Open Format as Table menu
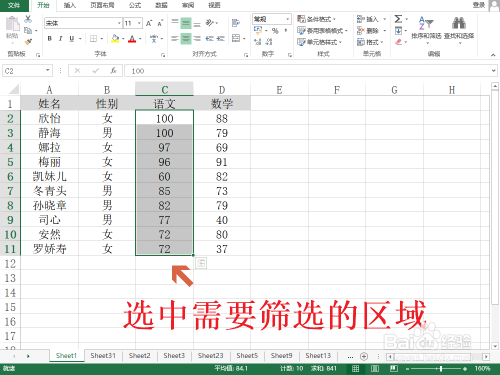500x375 pixels. (x=322, y=31)
